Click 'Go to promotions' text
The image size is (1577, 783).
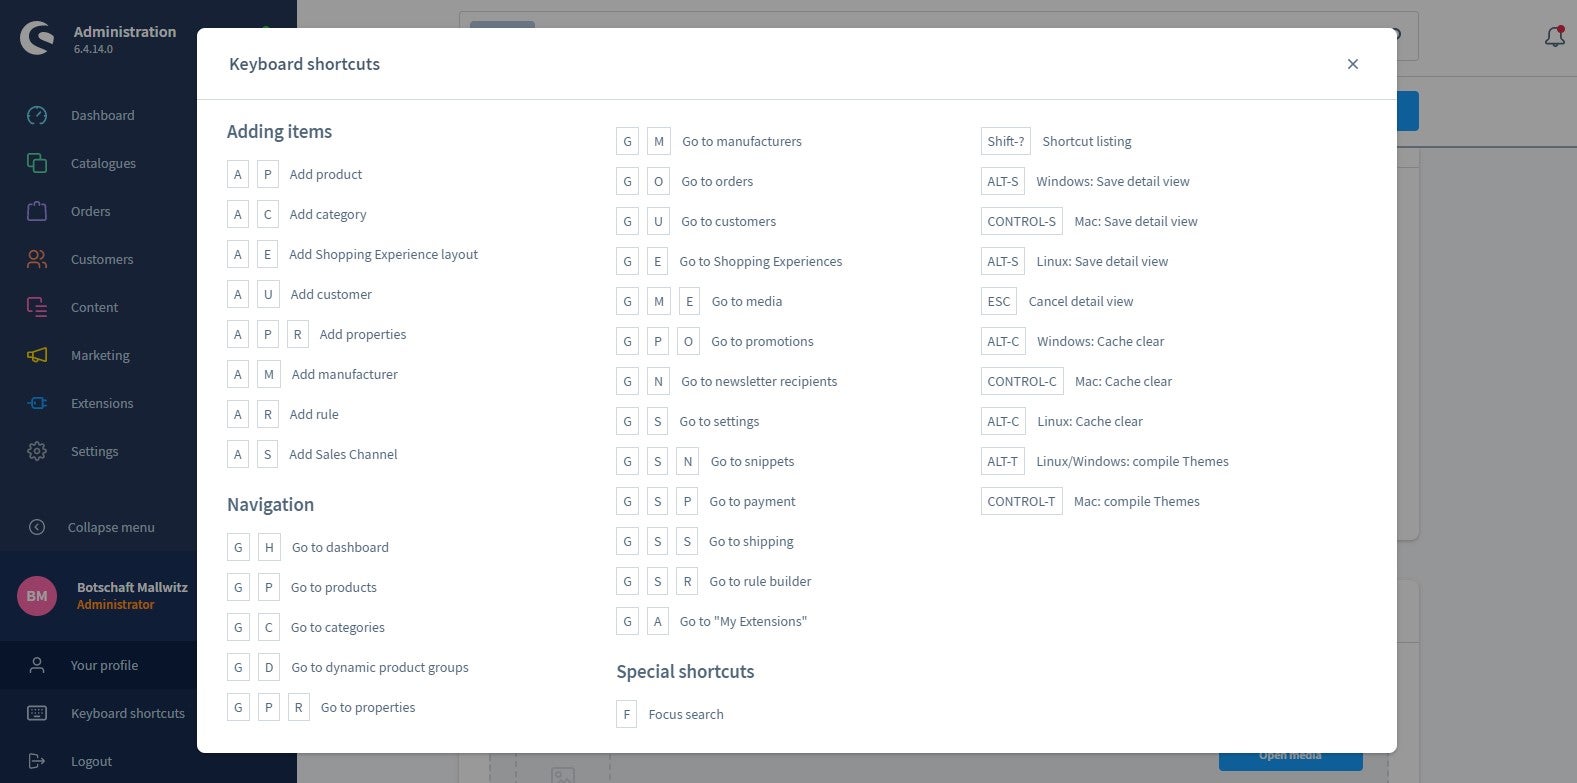coord(762,341)
